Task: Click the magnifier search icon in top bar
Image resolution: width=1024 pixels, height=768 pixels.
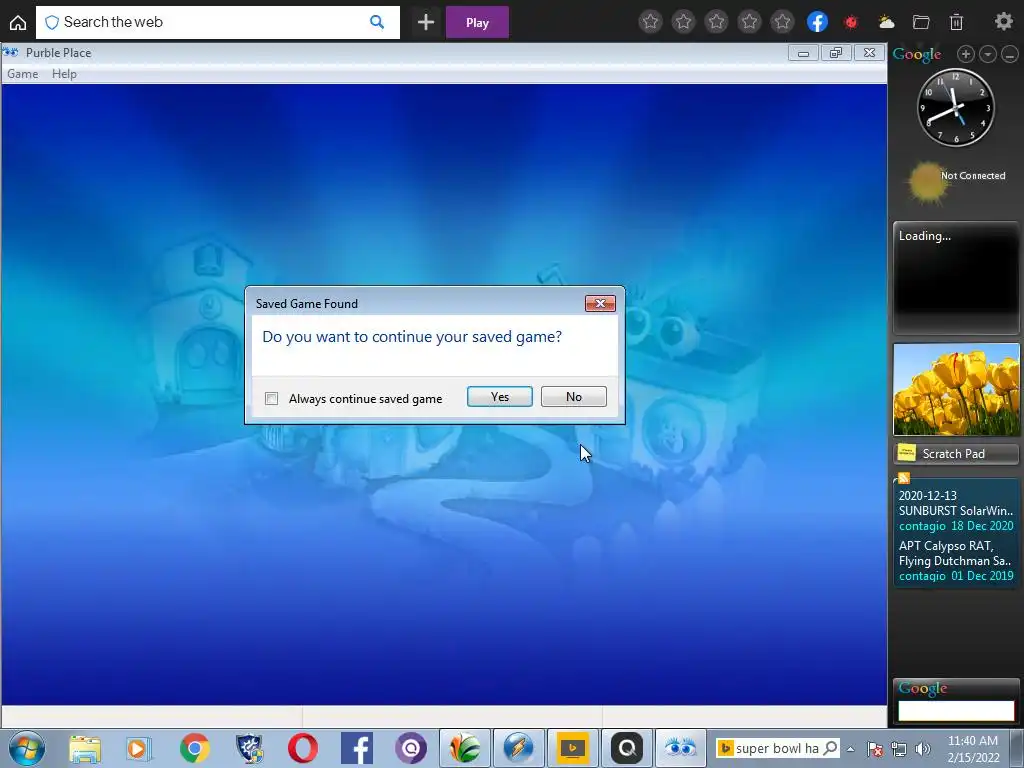Action: point(377,22)
